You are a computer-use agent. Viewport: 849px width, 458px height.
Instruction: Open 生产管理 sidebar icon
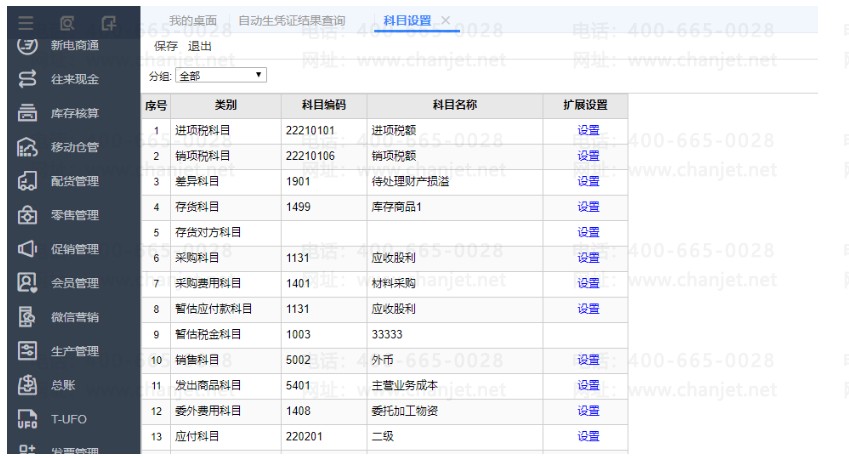click(x=27, y=351)
